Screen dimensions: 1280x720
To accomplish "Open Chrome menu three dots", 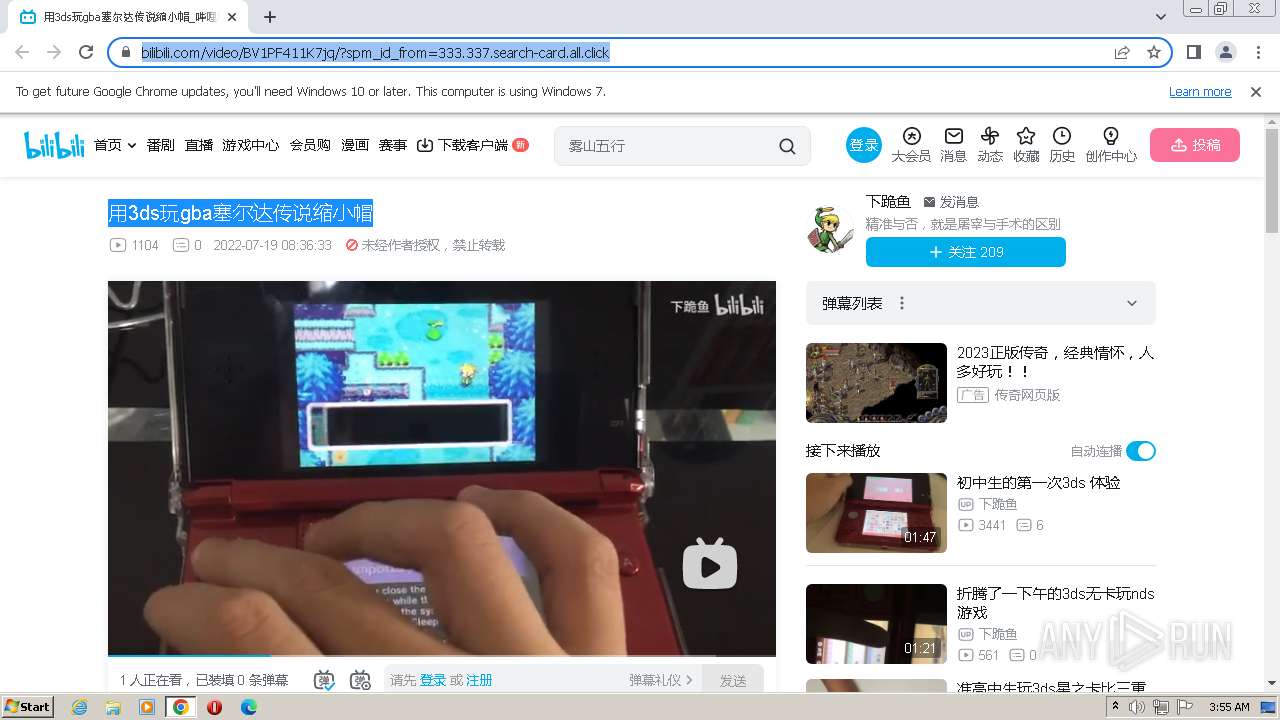I will click(1258, 52).
